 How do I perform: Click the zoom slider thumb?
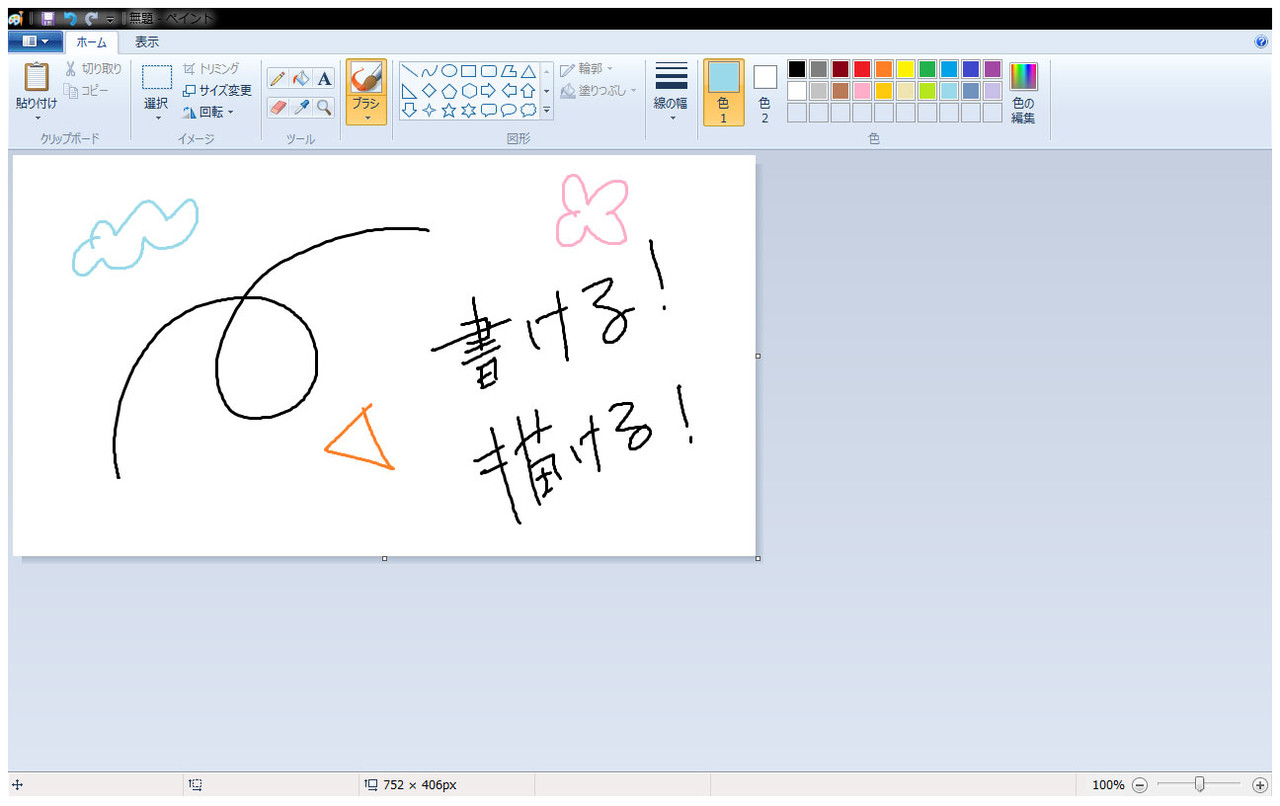point(1199,785)
